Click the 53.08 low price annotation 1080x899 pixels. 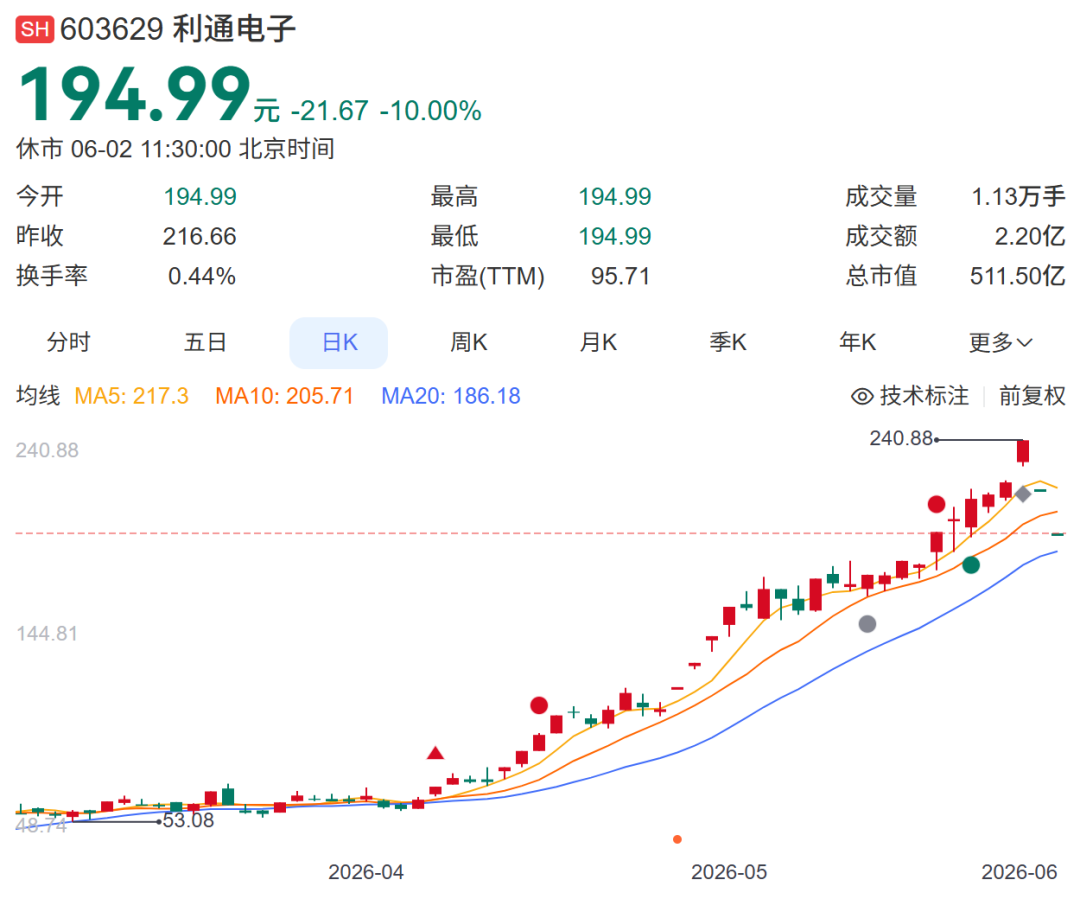(189, 820)
